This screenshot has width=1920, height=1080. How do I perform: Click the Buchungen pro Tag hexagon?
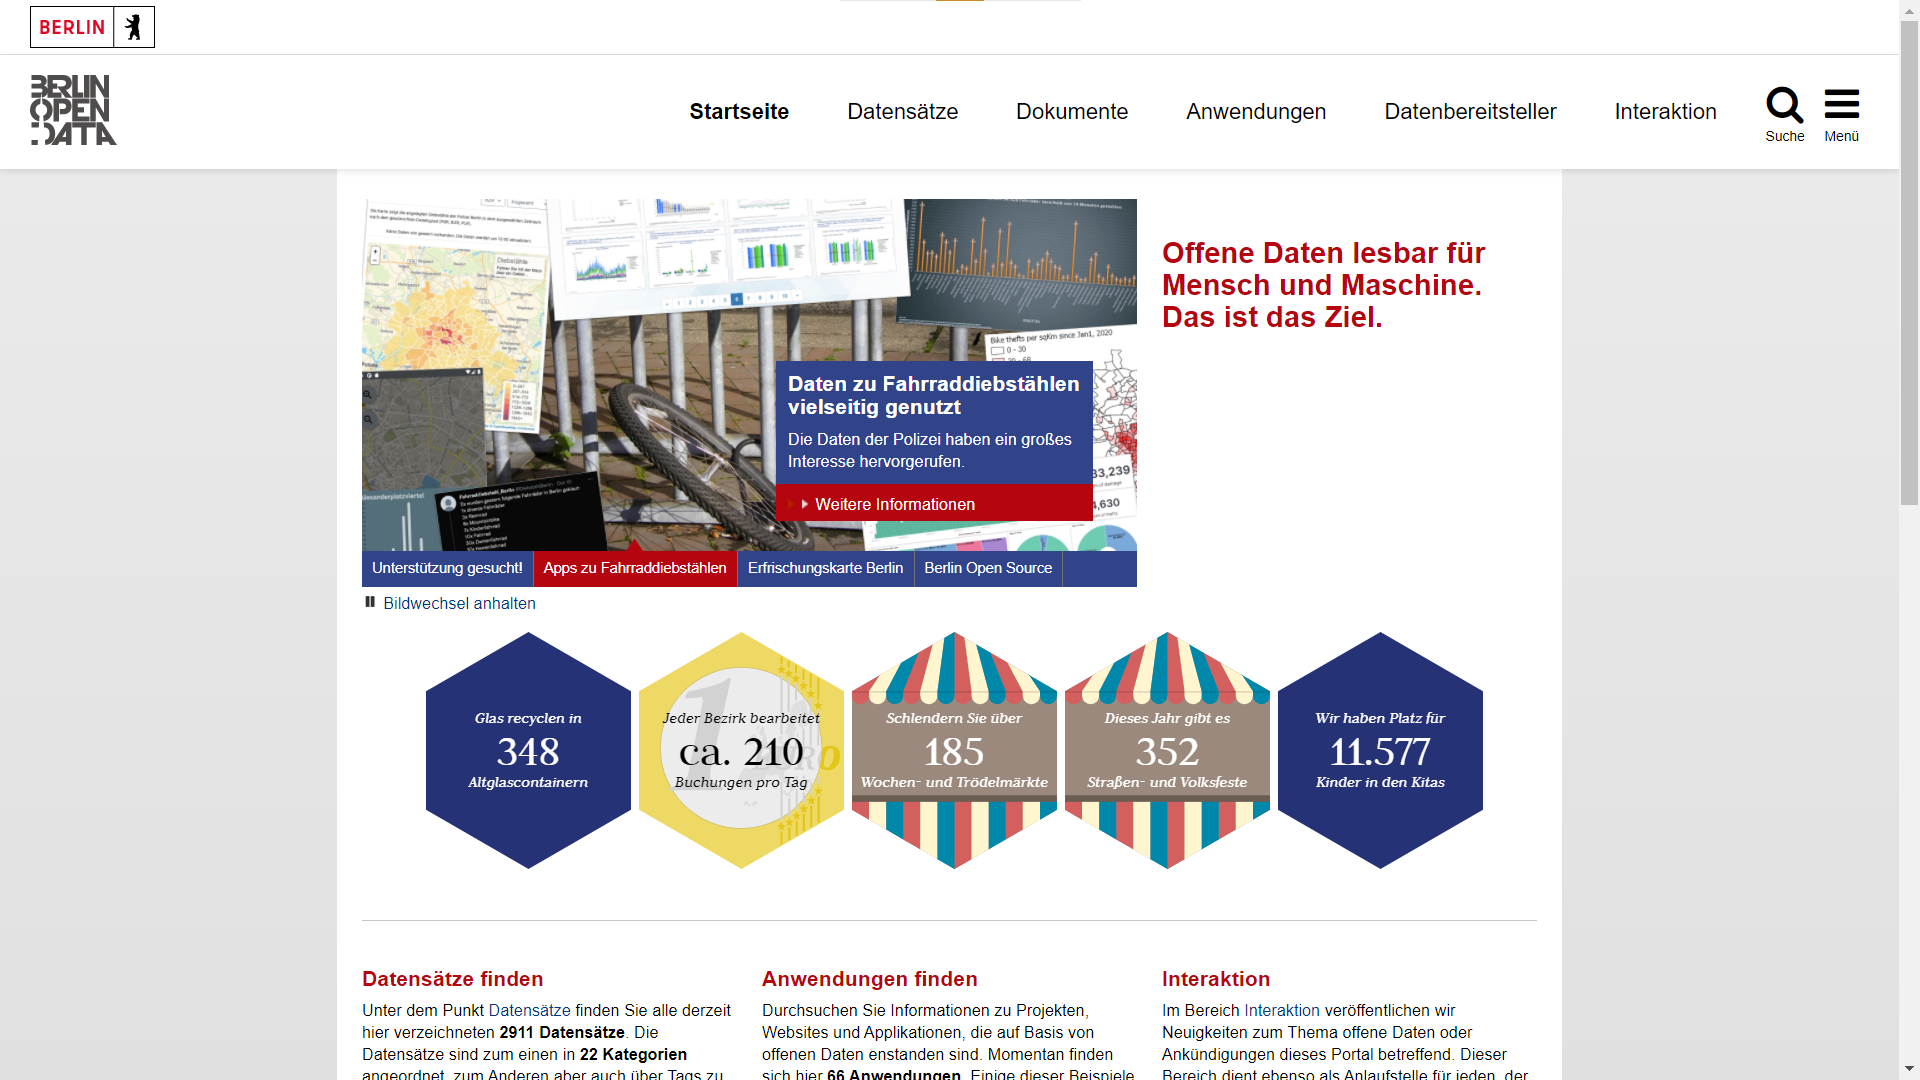pos(741,750)
